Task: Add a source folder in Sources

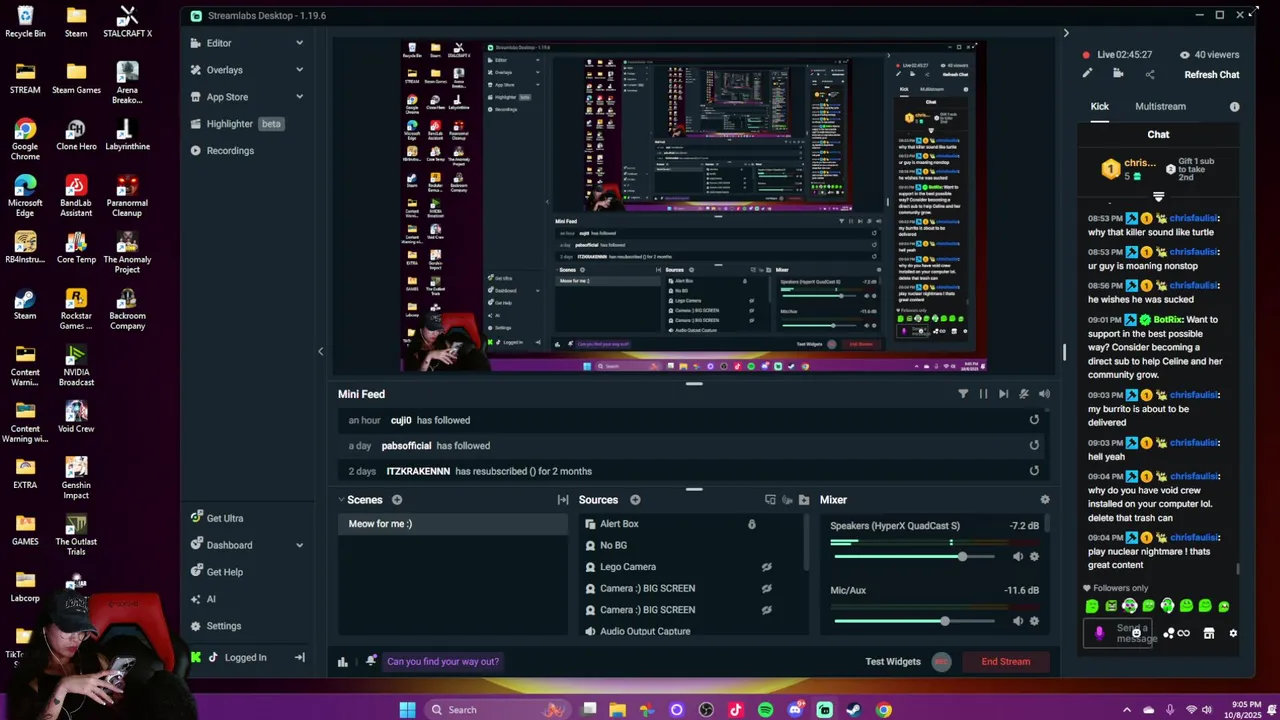Action: (x=804, y=500)
